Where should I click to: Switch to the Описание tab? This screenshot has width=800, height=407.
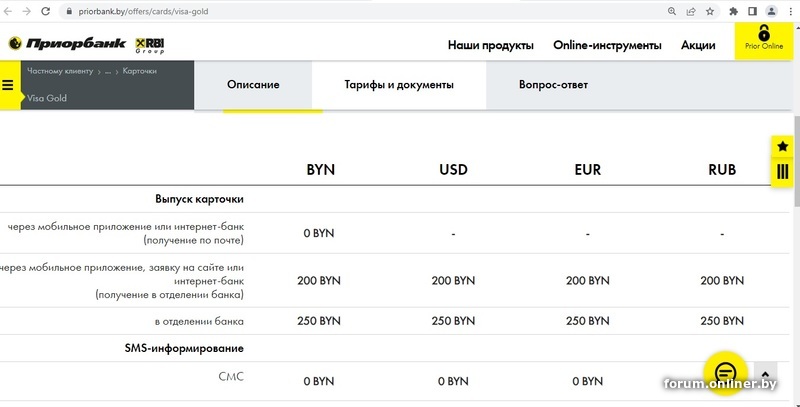click(x=253, y=85)
